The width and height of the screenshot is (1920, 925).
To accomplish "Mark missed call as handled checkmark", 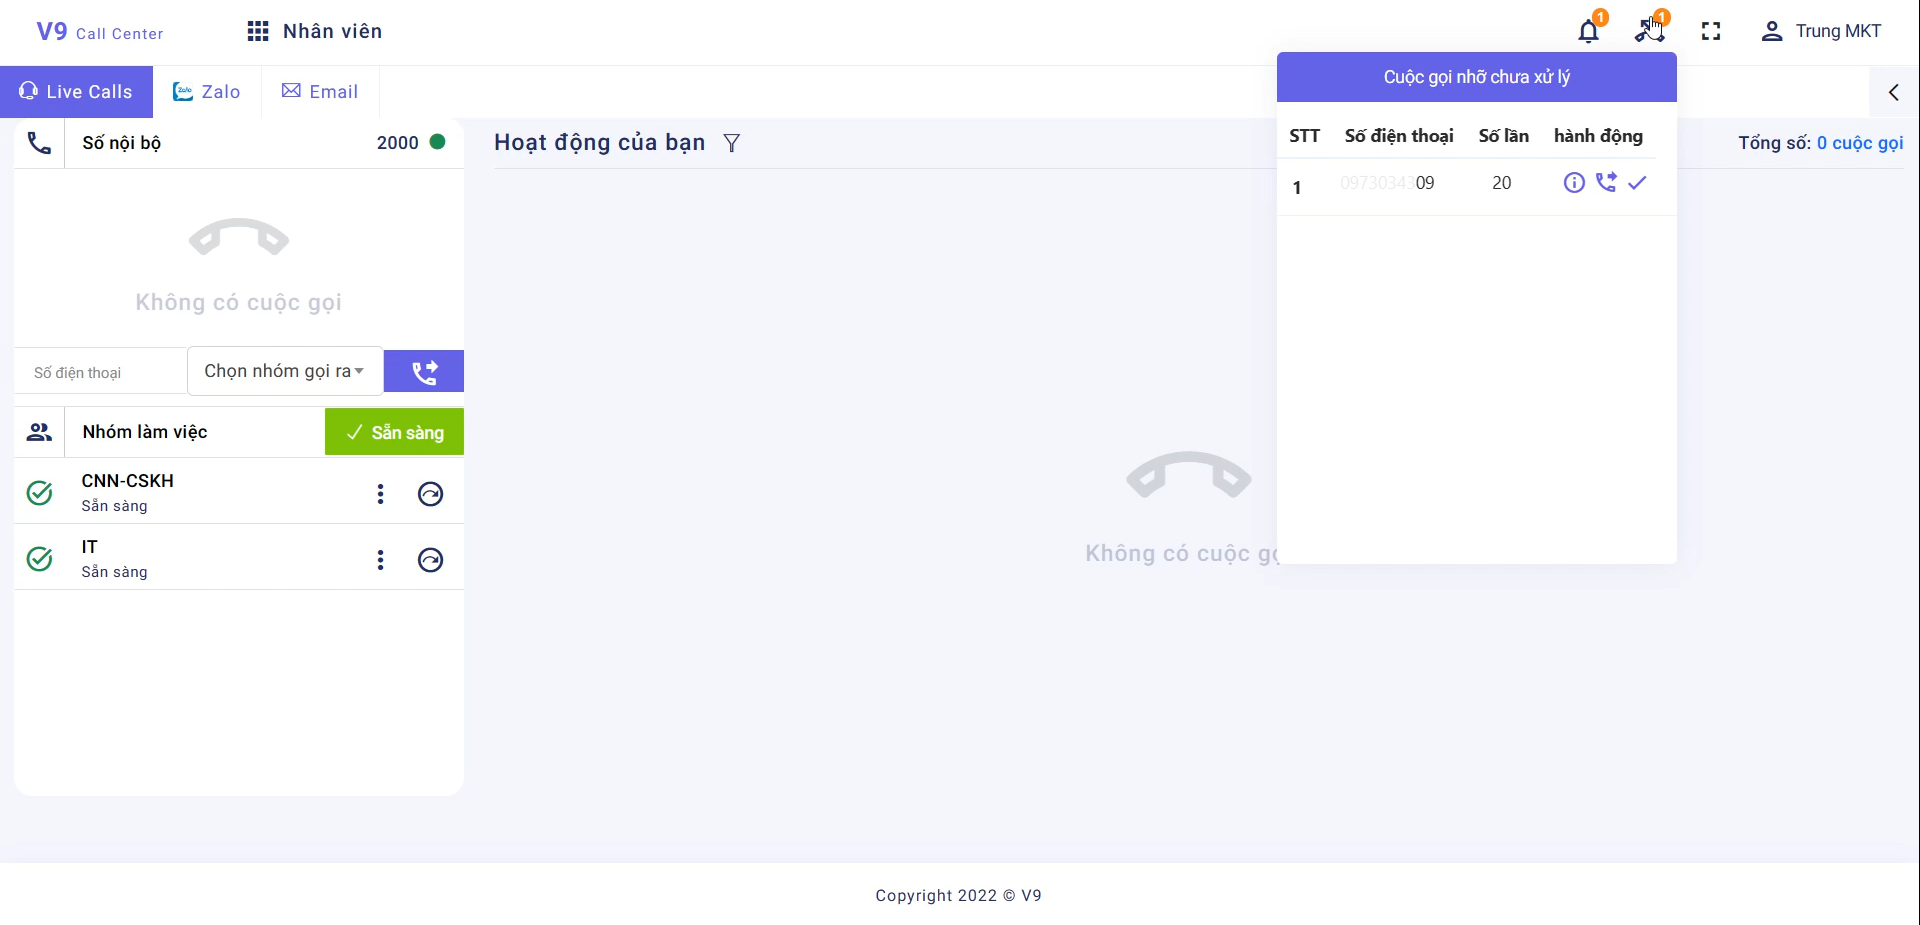I will (x=1637, y=182).
